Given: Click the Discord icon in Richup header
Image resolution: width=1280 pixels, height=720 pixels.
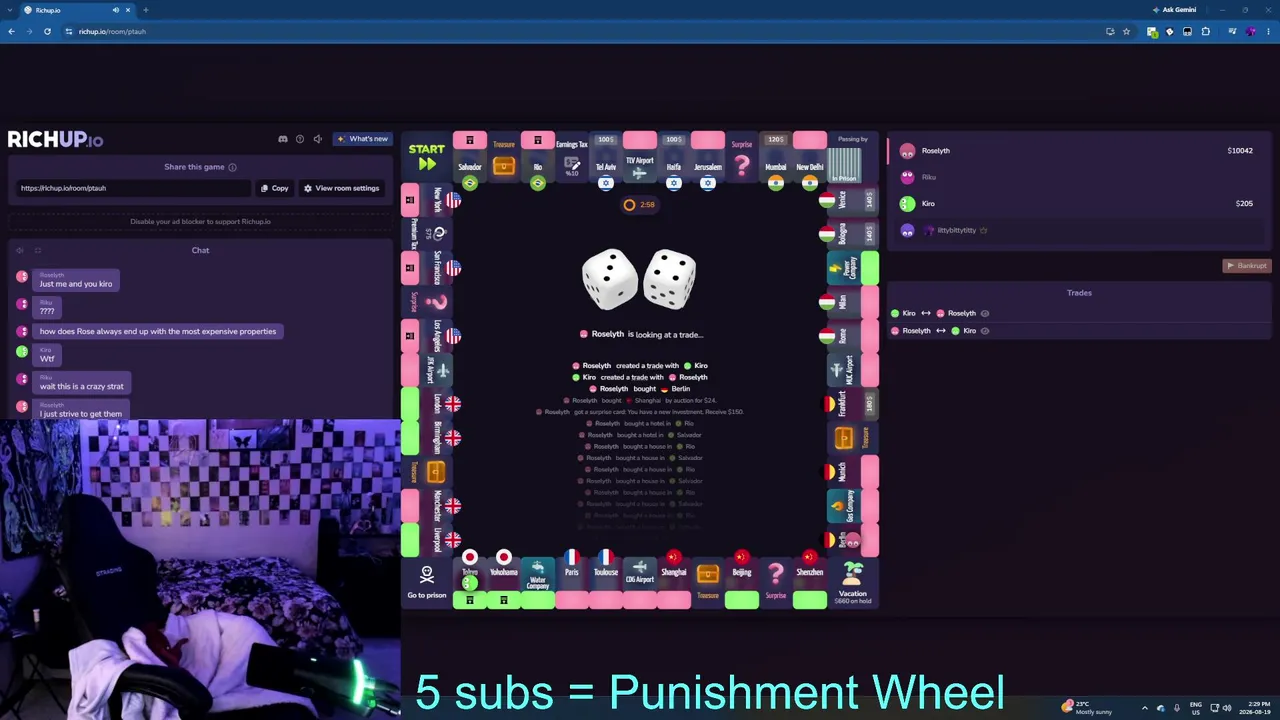Looking at the screenshot, I should [x=283, y=139].
